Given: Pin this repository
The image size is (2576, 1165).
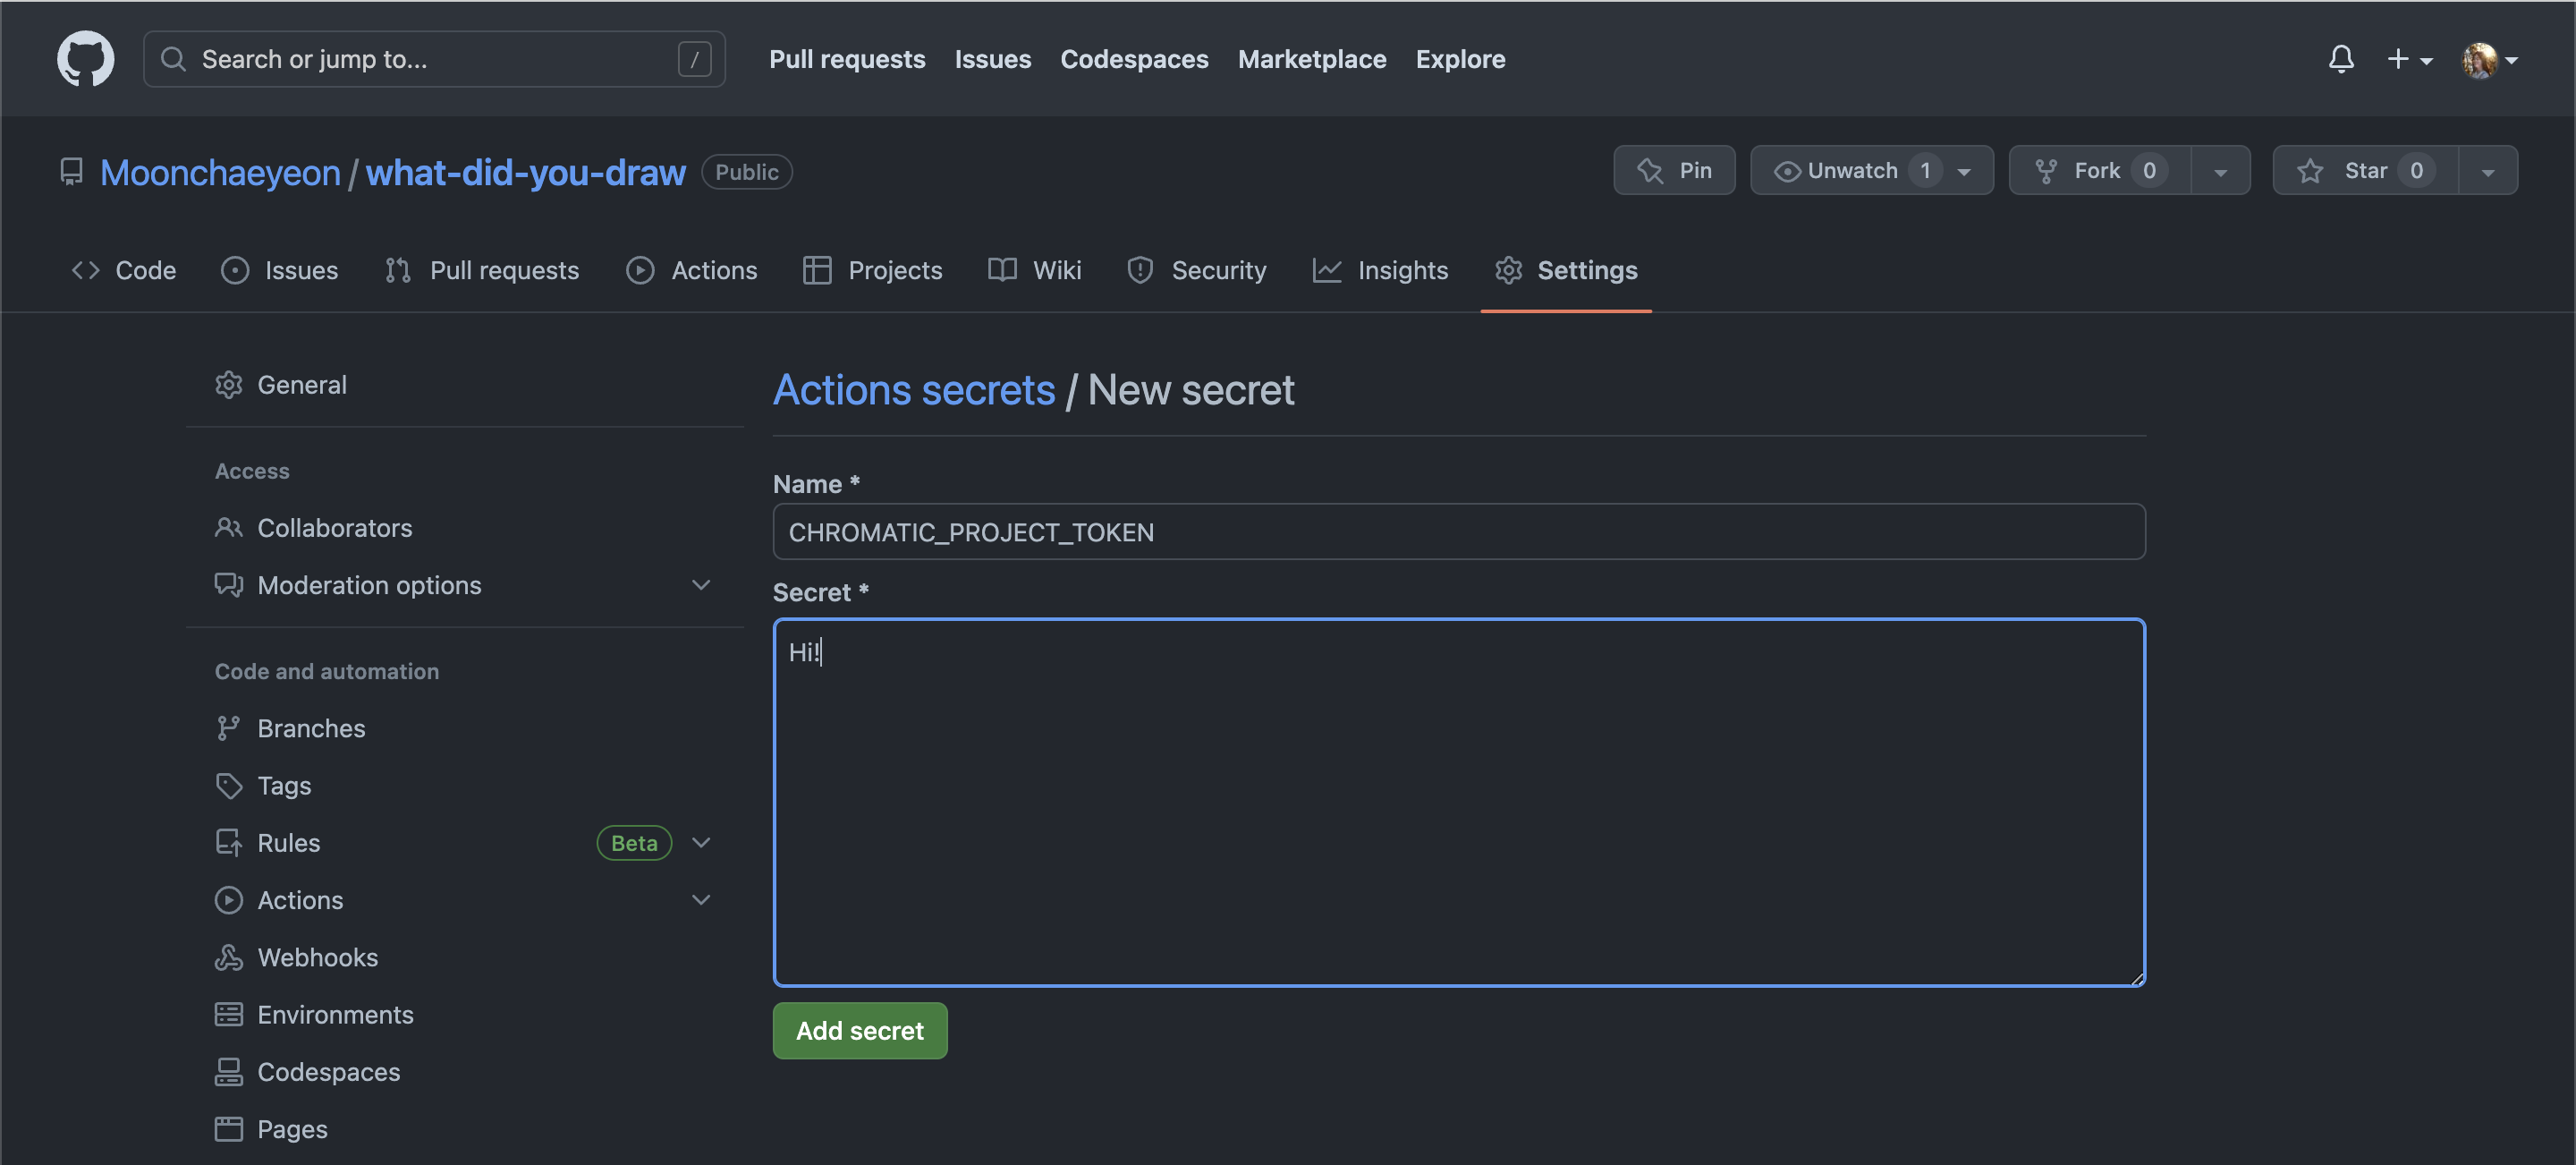Looking at the screenshot, I should pos(1674,171).
